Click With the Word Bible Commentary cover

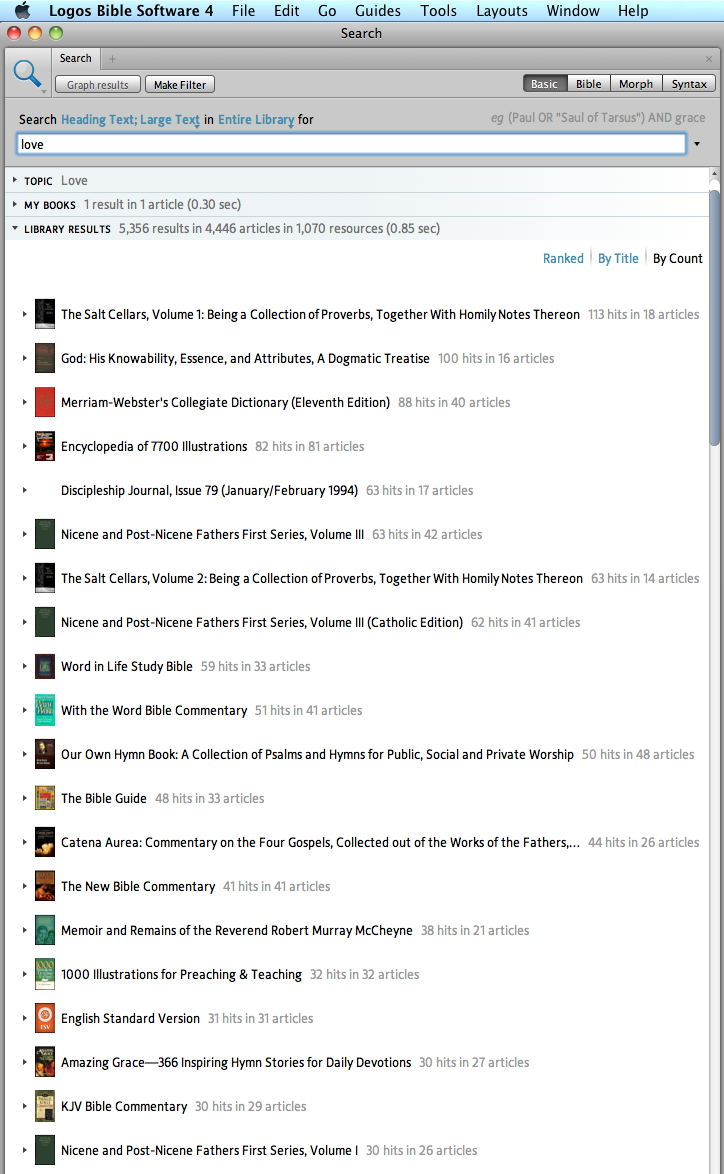click(45, 711)
